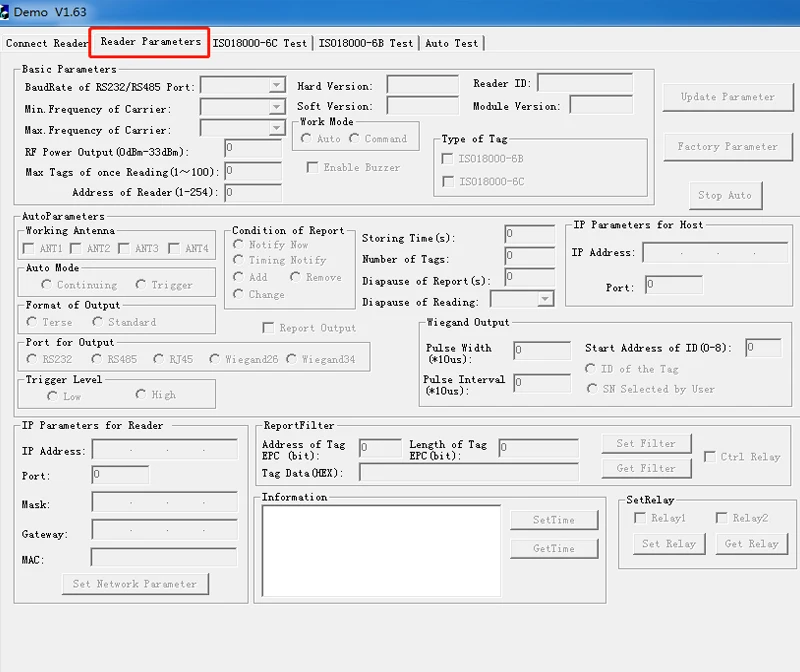Open the ISO18000-6C Test tab
The width and height of the screenshot is (800, 672).
pyautogui.click(x=260, y=43)
